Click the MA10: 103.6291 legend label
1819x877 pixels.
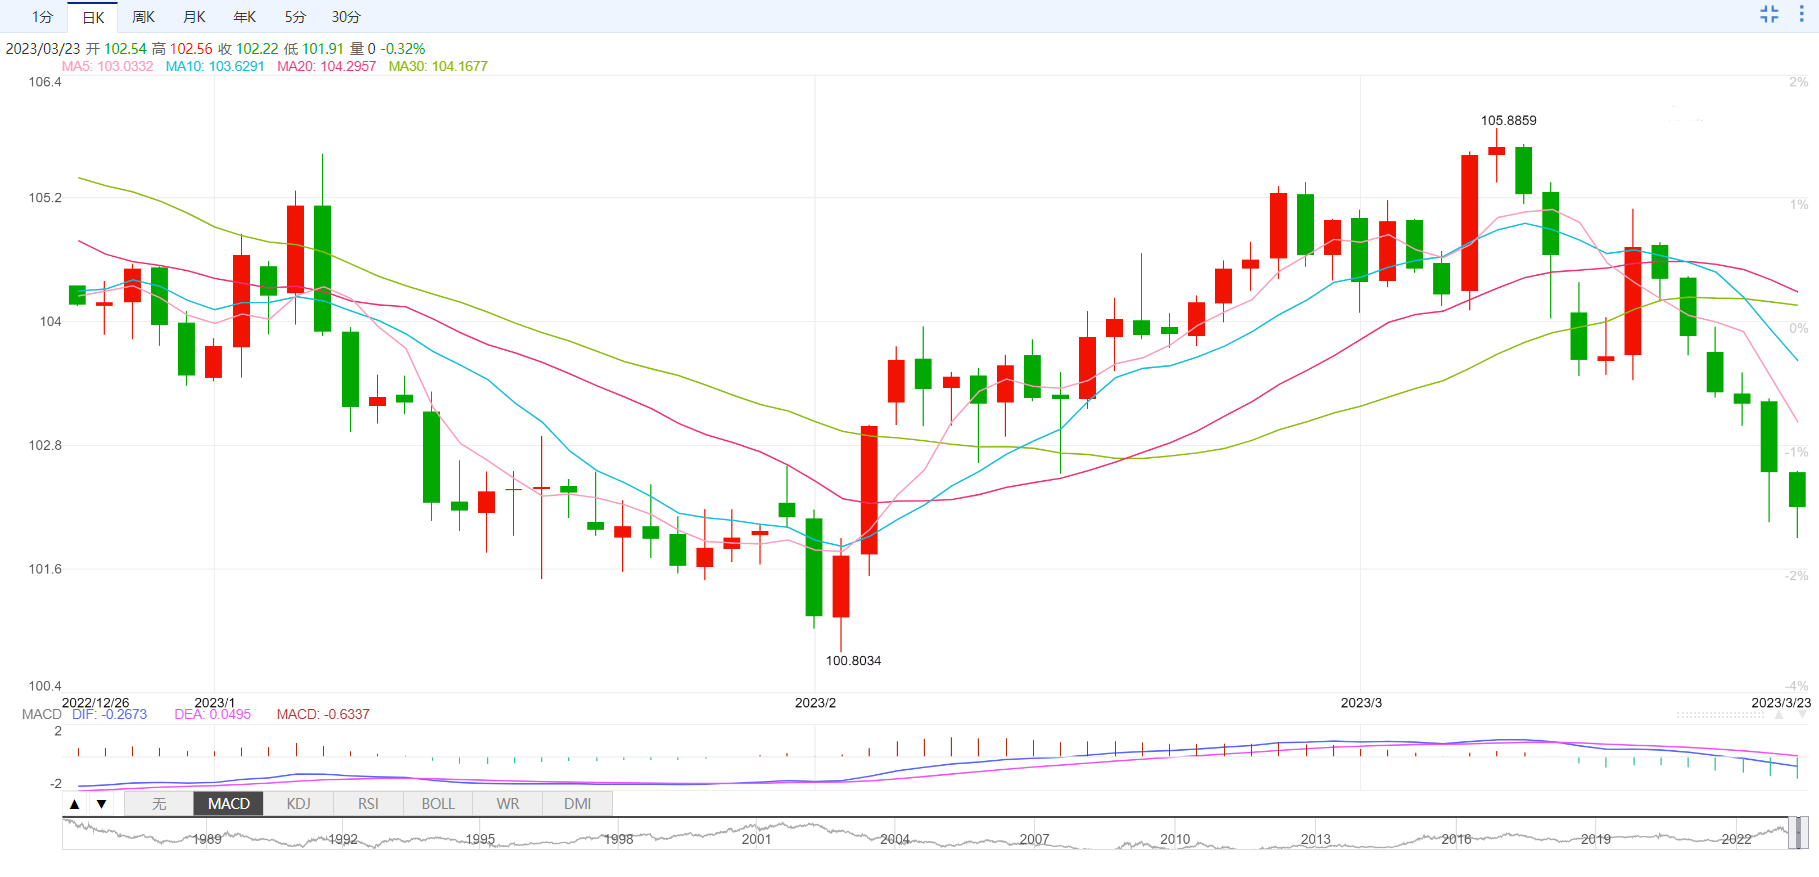[x=215, y=66]
